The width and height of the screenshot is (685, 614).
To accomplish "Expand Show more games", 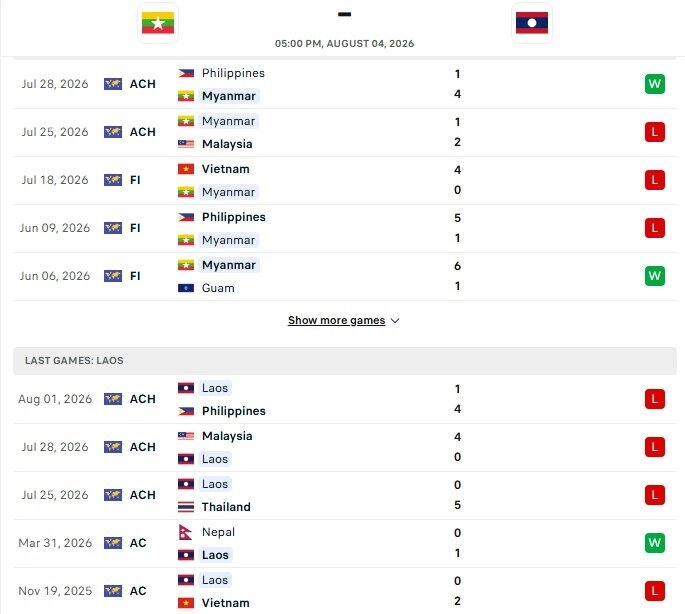I will 336,320.
